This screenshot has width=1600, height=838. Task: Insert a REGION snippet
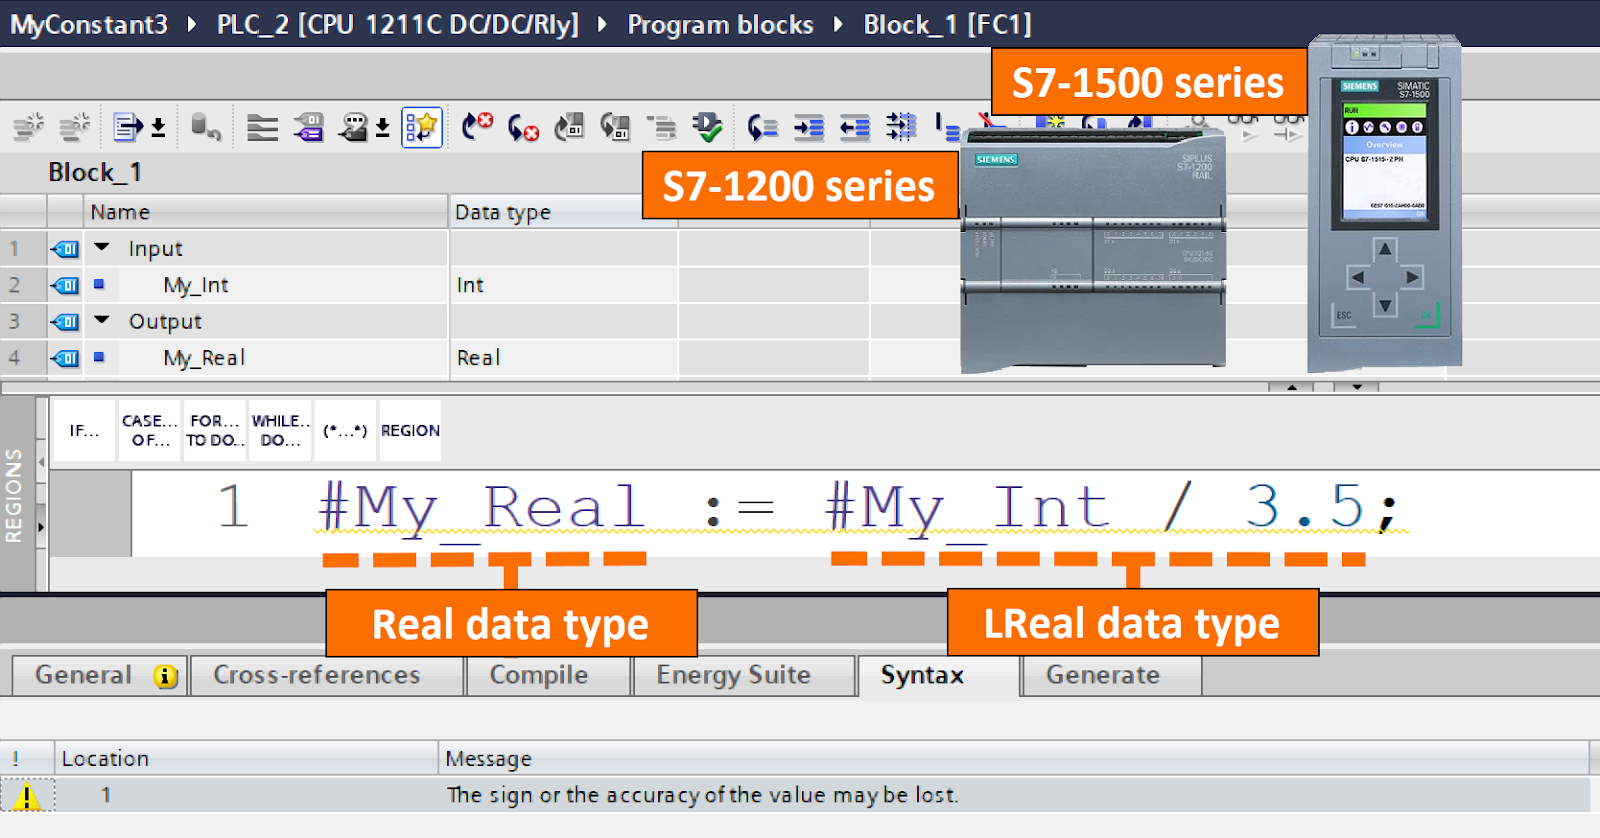tap(410, 431)
